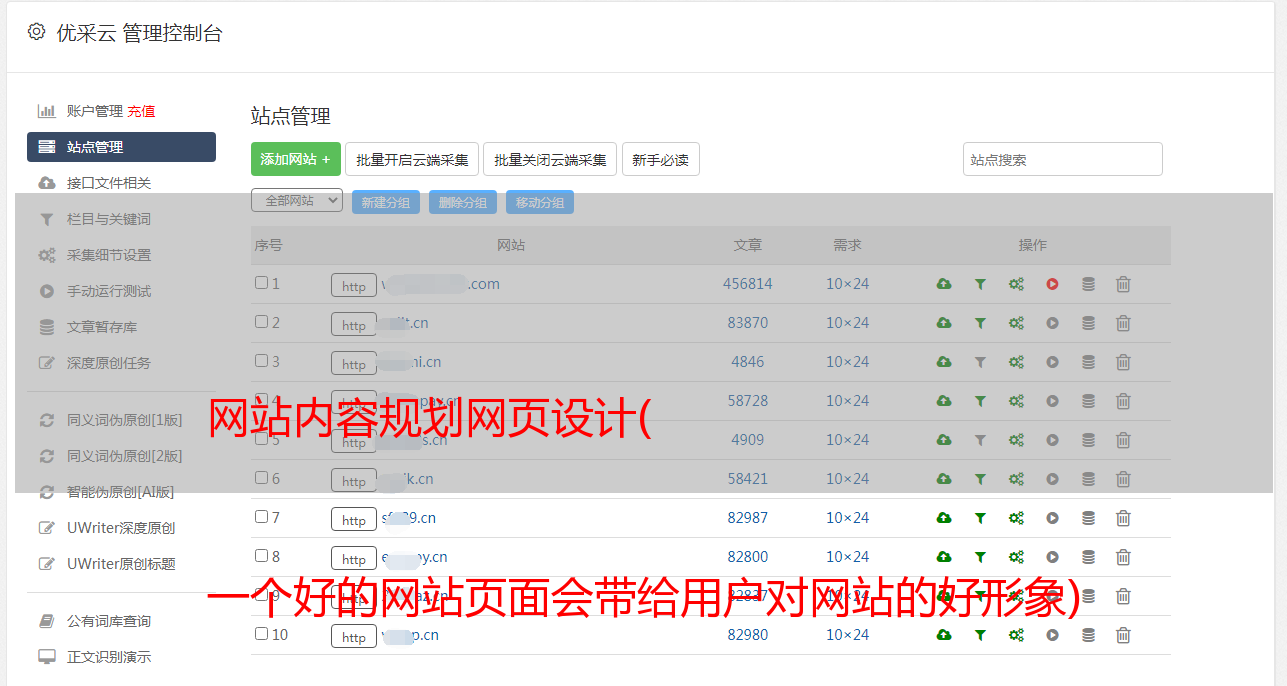The height and width of the screenshot is (686, 1287).
Task: Click the trash icon for the 58421-article site
Action: click(1123, 479)
